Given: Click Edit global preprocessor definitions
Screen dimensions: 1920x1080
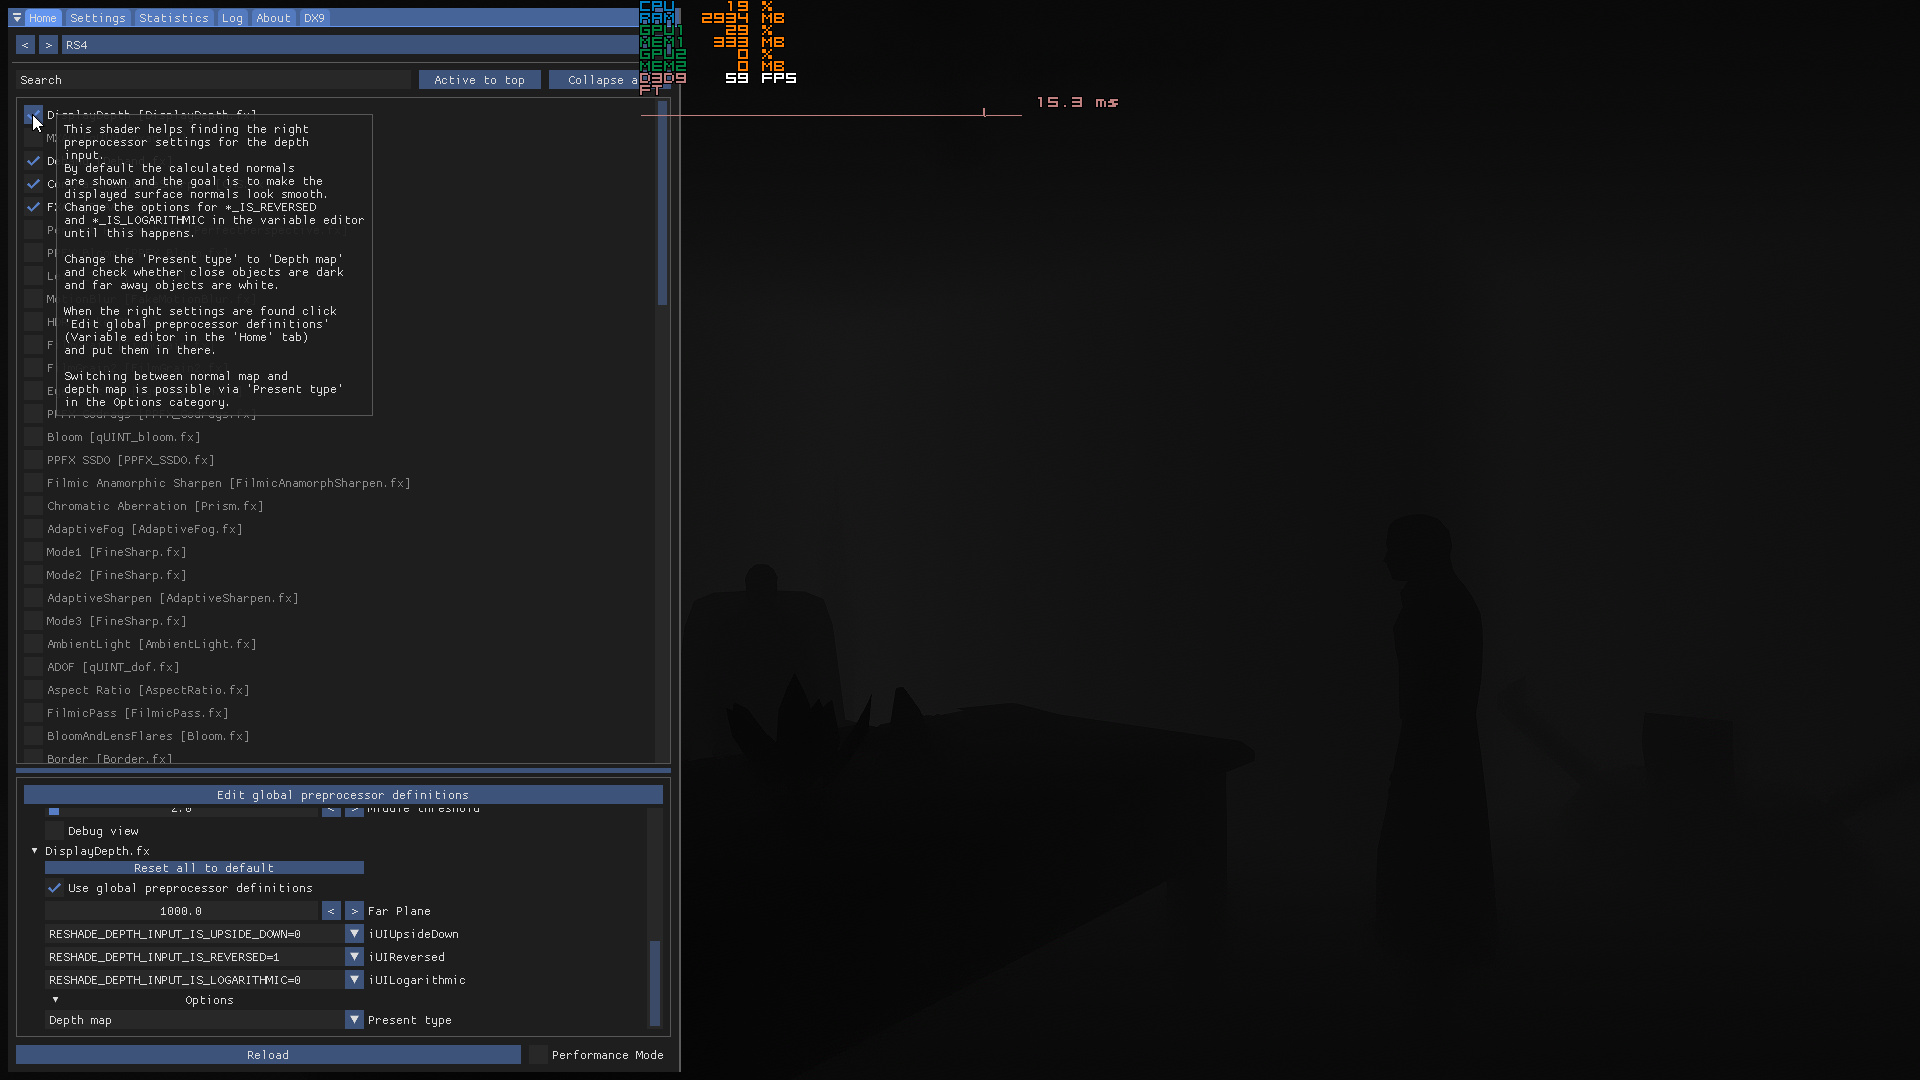Looking at the screenshot, I should click(343, 795).
